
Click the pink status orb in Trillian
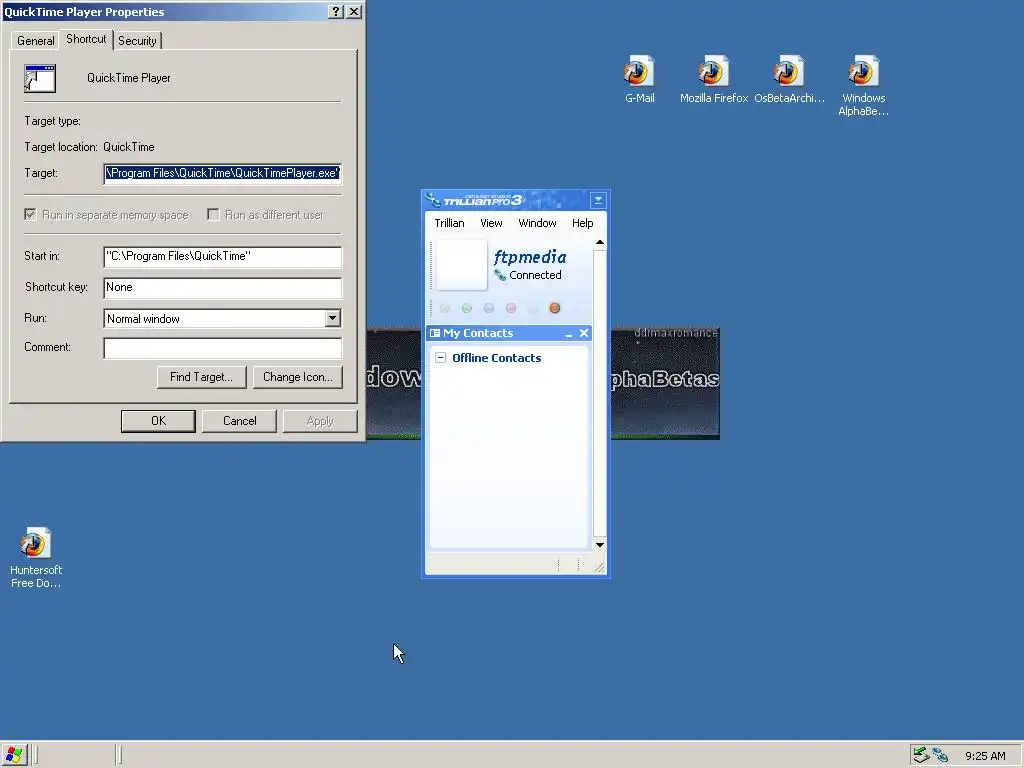pos(511,308)
